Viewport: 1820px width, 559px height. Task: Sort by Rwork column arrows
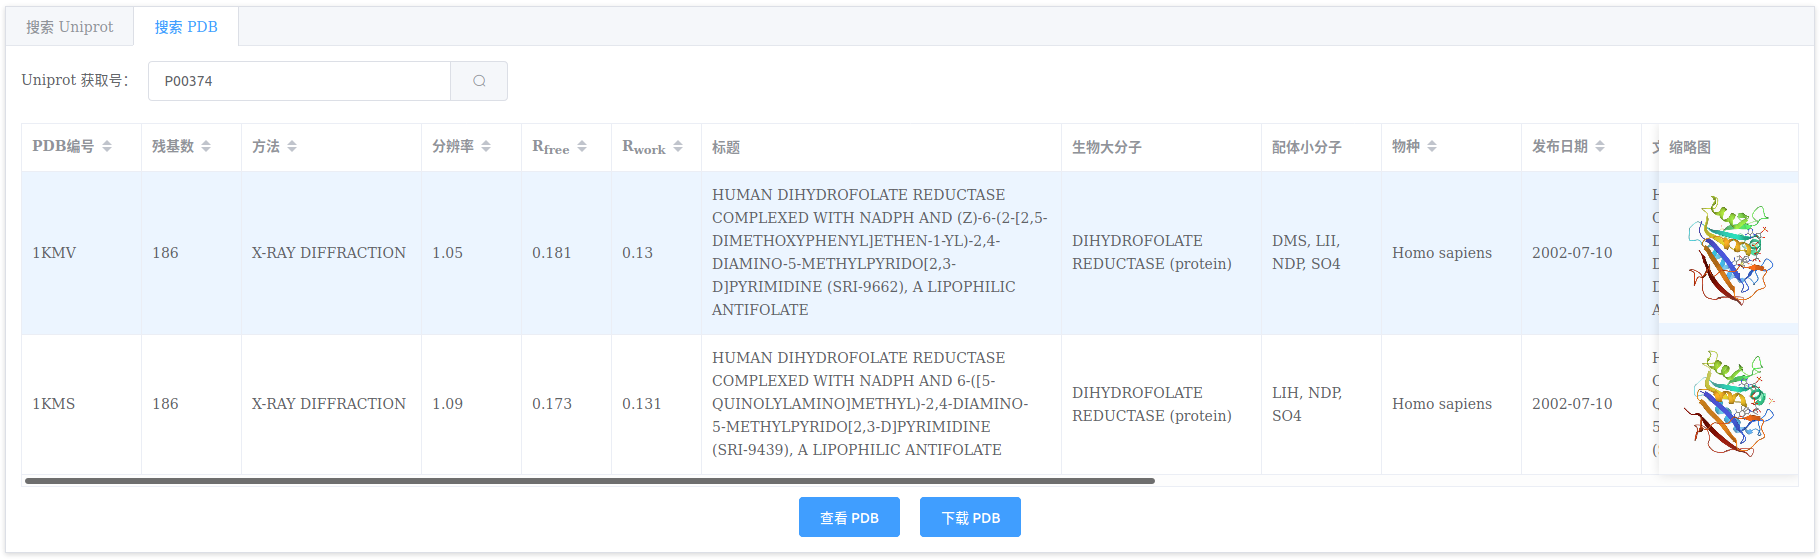678,147
